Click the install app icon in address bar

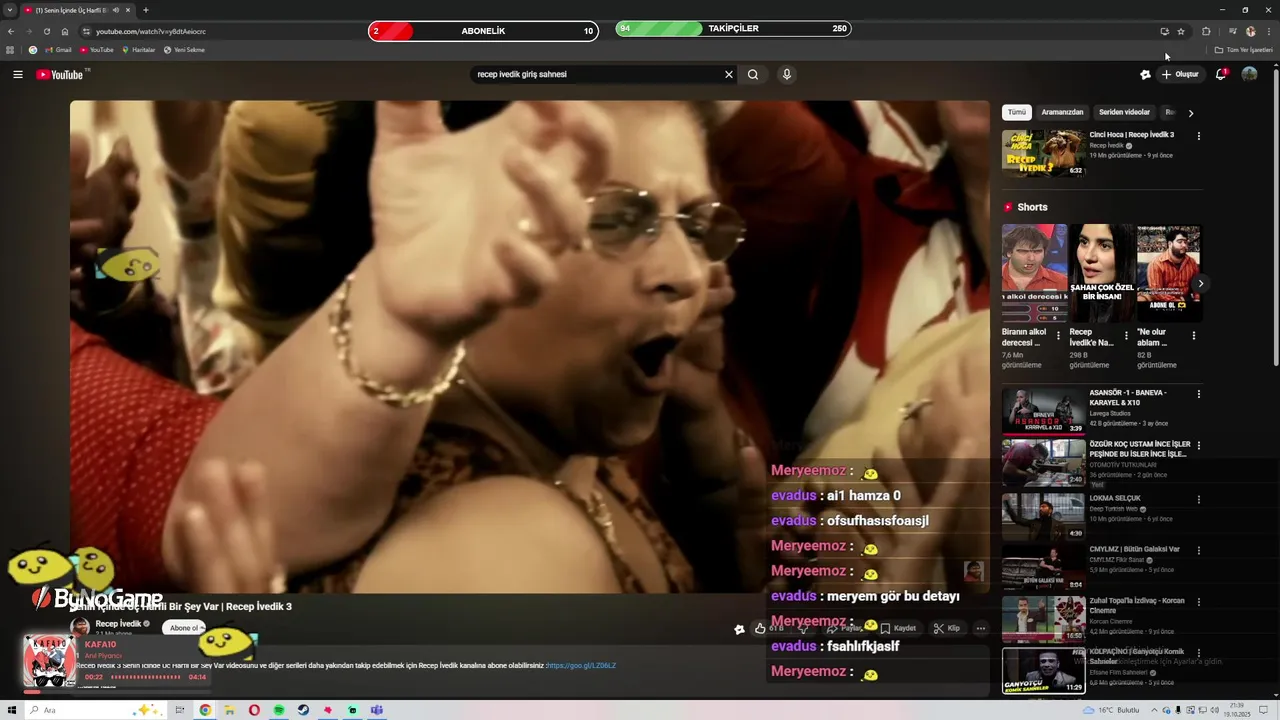pos(1164,31)
